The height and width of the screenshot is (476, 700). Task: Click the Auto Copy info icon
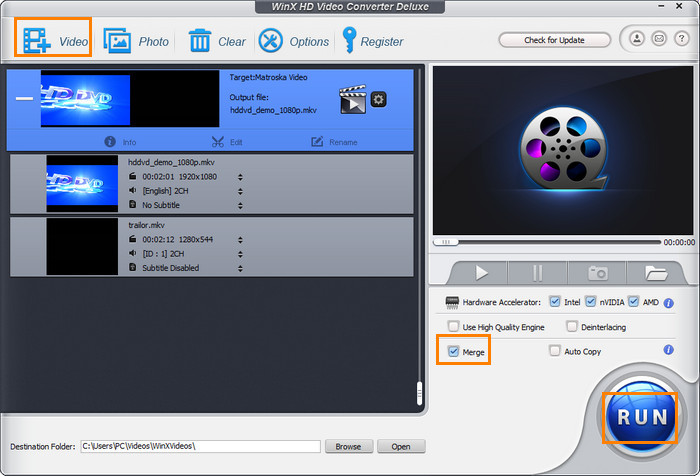(668, 350)
